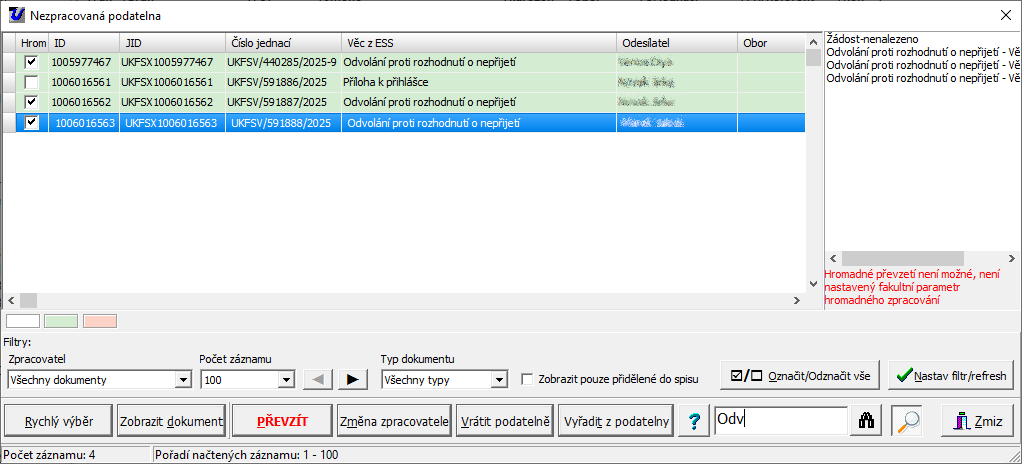Open the Zpracovatel dropdown
The image size is (1022, 464).
click(x=182, y=380)
